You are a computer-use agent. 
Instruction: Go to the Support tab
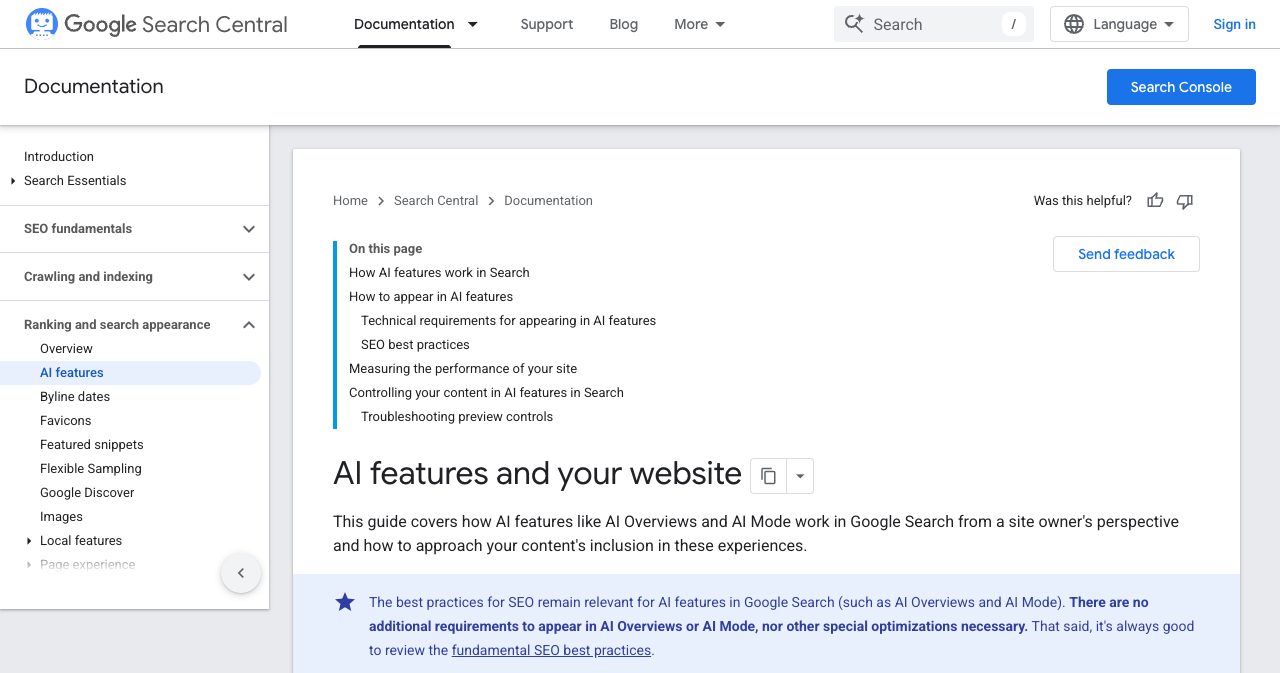tap(547, 24)
